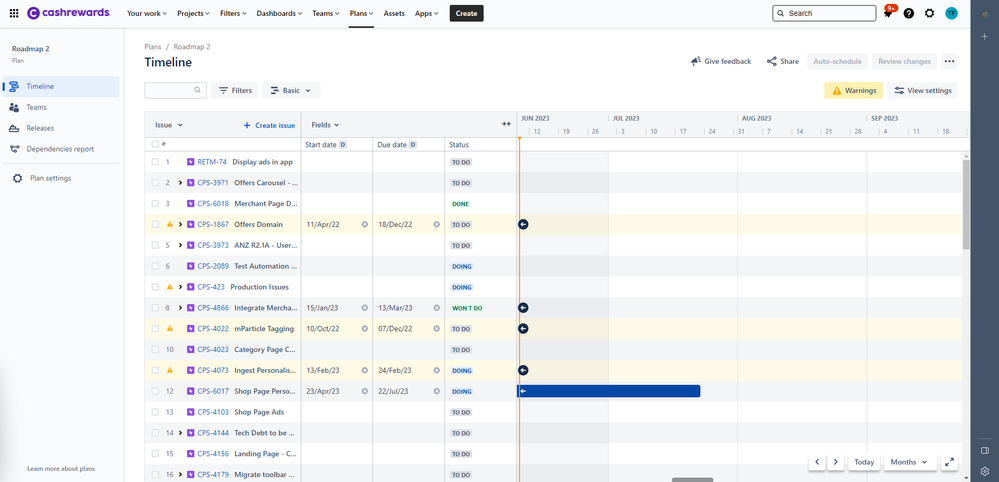Open the help question mark icon
Viewport: 999px width, 482px height.
coord(909,13)
